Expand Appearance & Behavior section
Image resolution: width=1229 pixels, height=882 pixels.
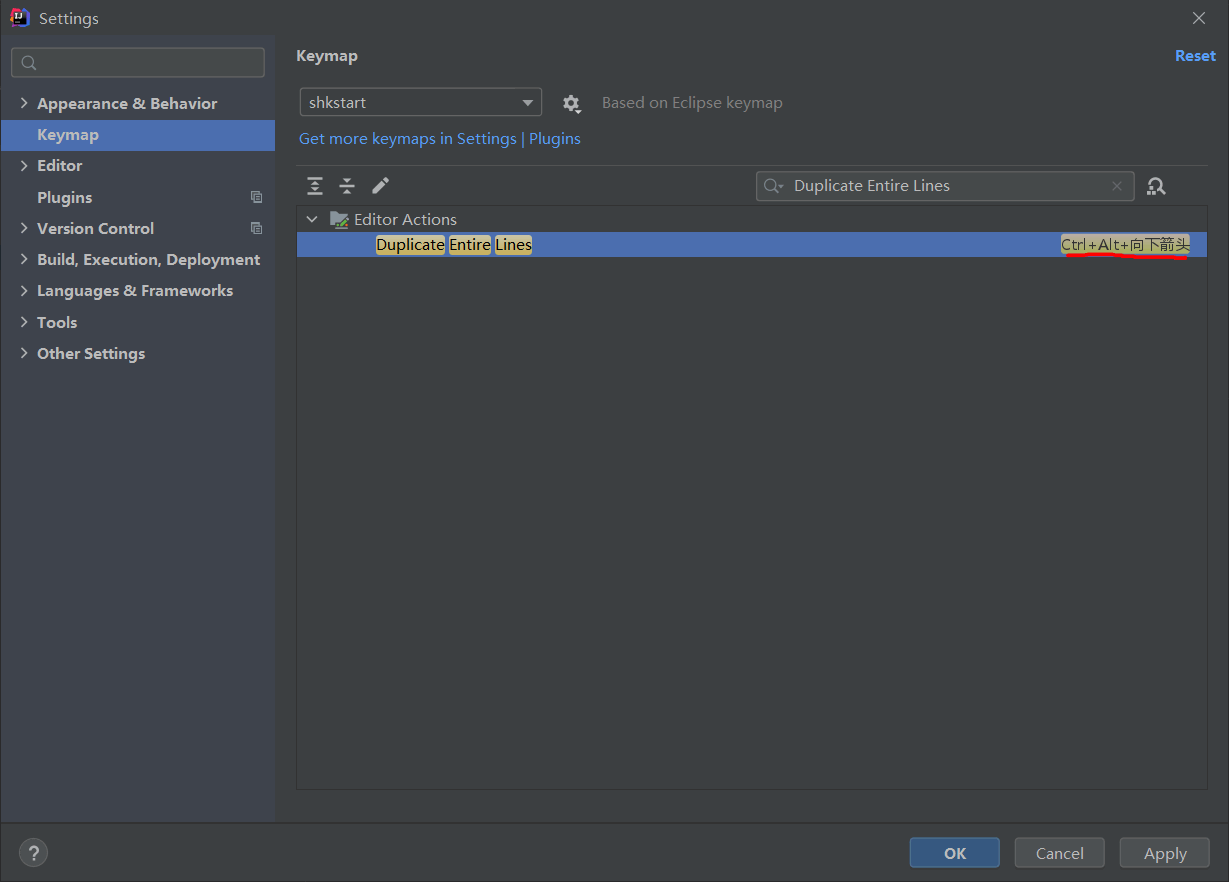24,104
